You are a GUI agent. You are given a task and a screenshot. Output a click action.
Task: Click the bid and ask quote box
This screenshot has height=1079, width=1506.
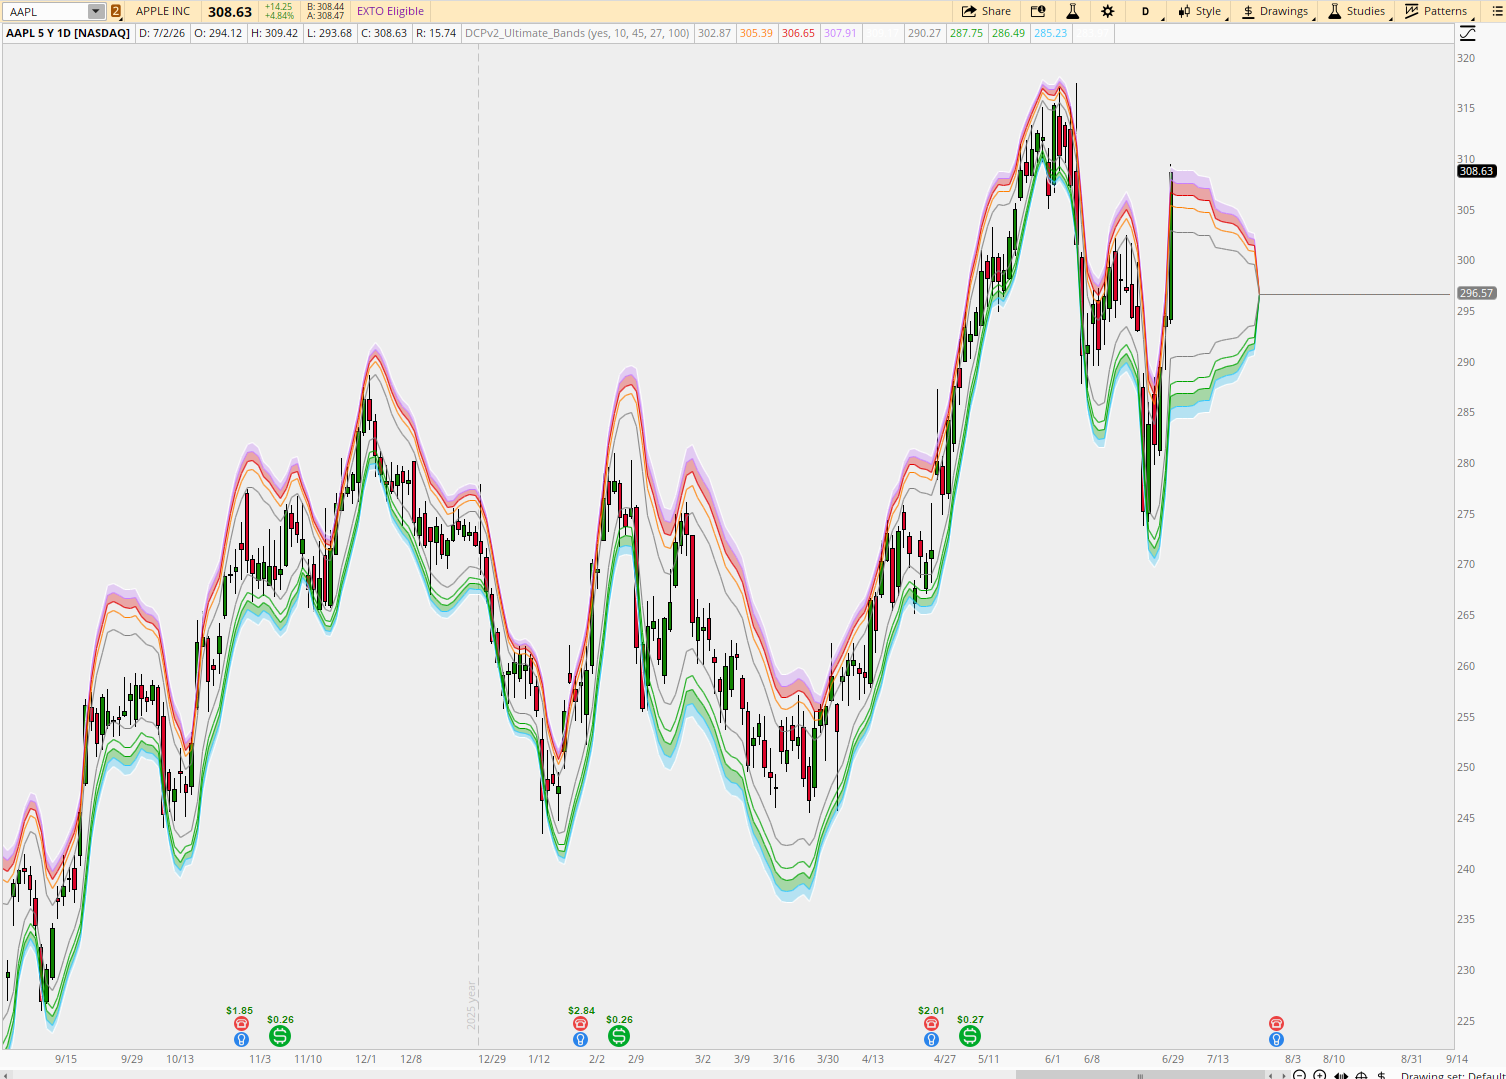click(x=326, y=11)
